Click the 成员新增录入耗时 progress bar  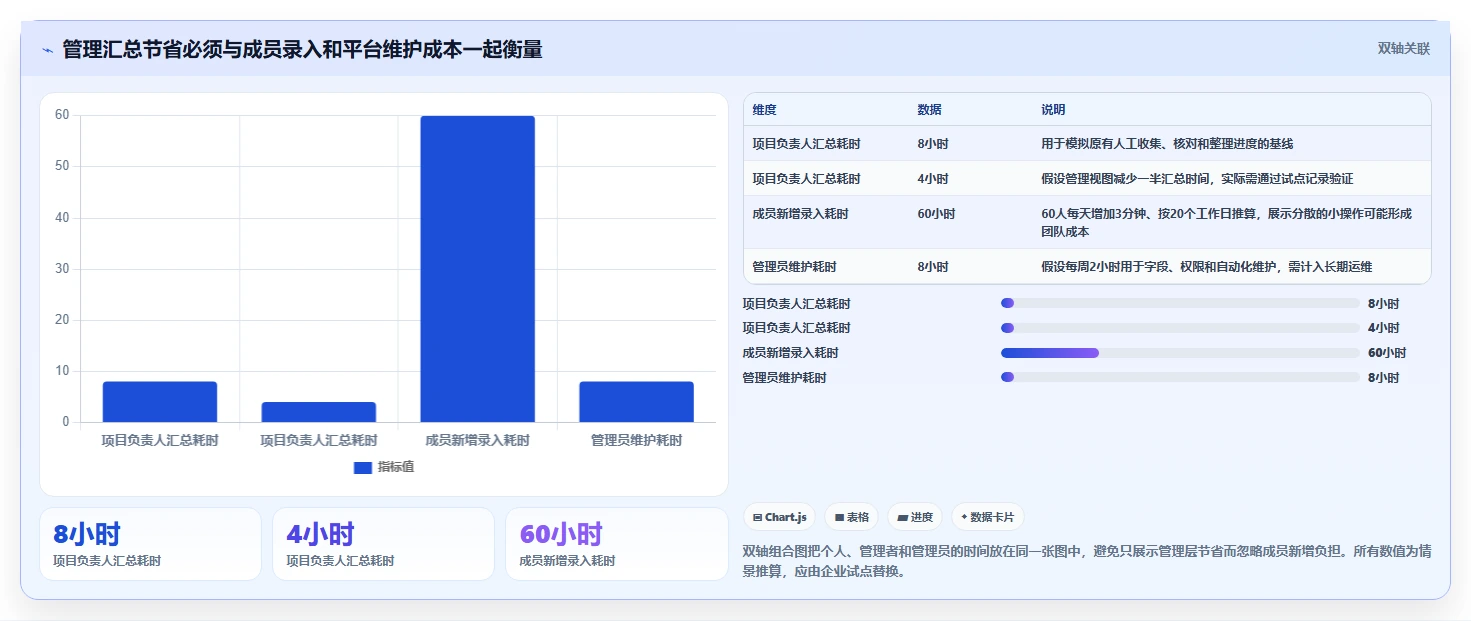pos(1180,353)
